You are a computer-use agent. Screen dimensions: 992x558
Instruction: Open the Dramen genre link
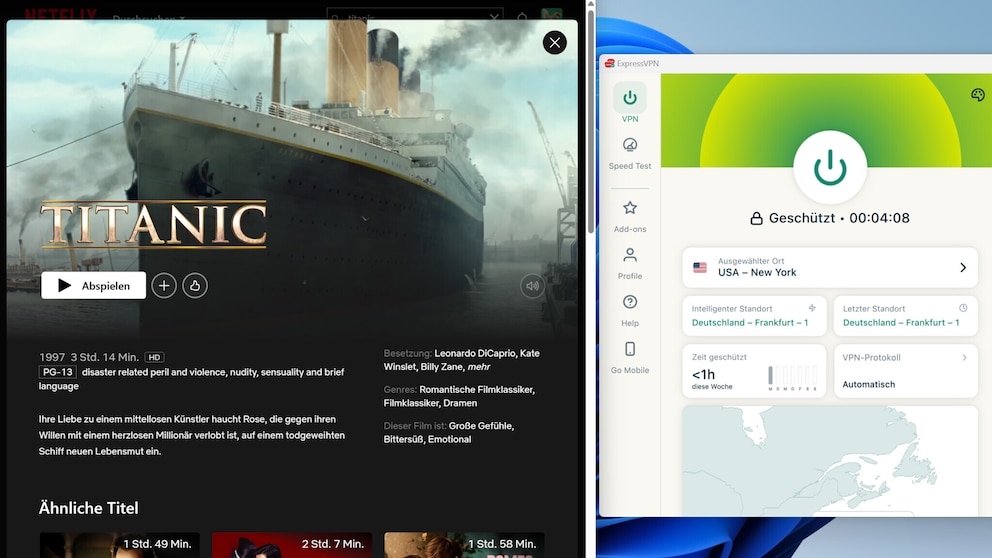(460, 402)
